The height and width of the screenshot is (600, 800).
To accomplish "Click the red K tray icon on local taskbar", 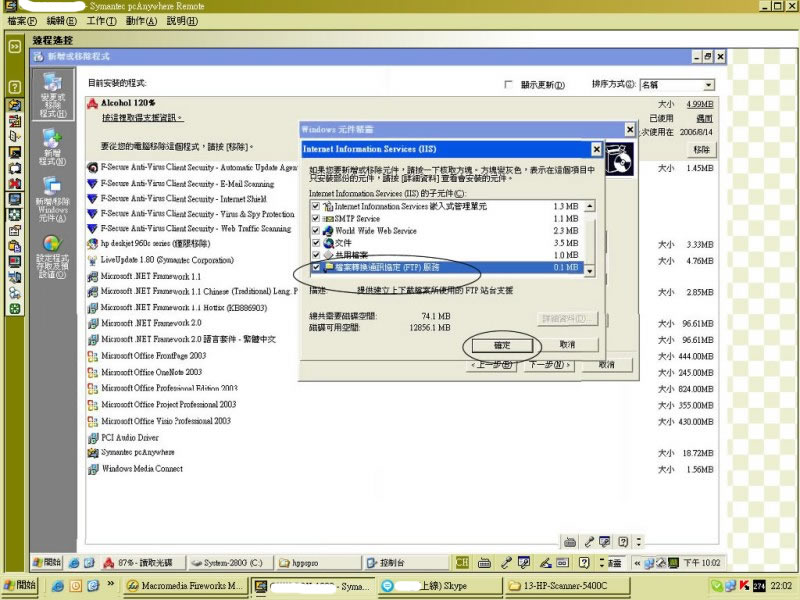I will (744, 586).
